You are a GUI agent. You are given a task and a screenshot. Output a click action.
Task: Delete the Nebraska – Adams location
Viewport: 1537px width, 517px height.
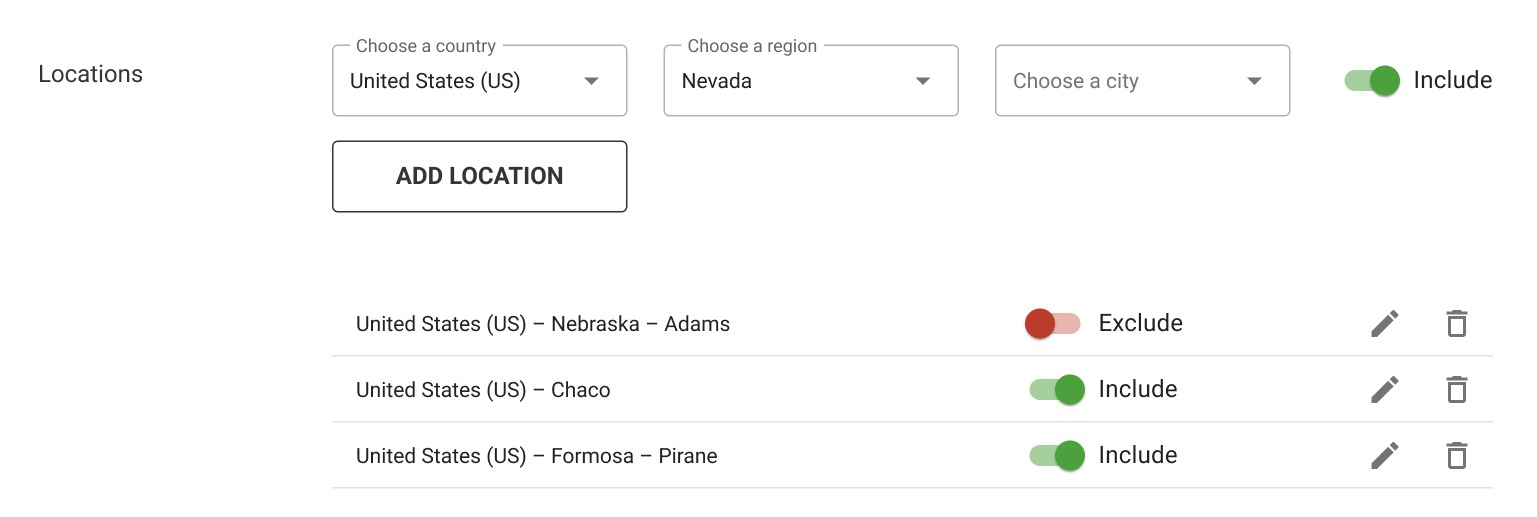1457,323
